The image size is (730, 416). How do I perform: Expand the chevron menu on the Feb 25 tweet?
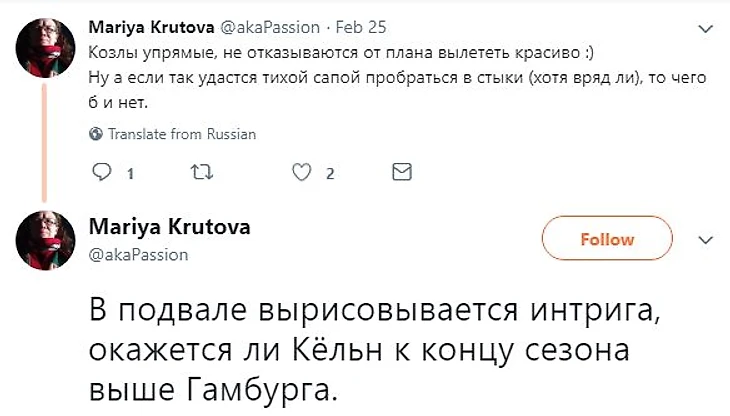(705, 27)
